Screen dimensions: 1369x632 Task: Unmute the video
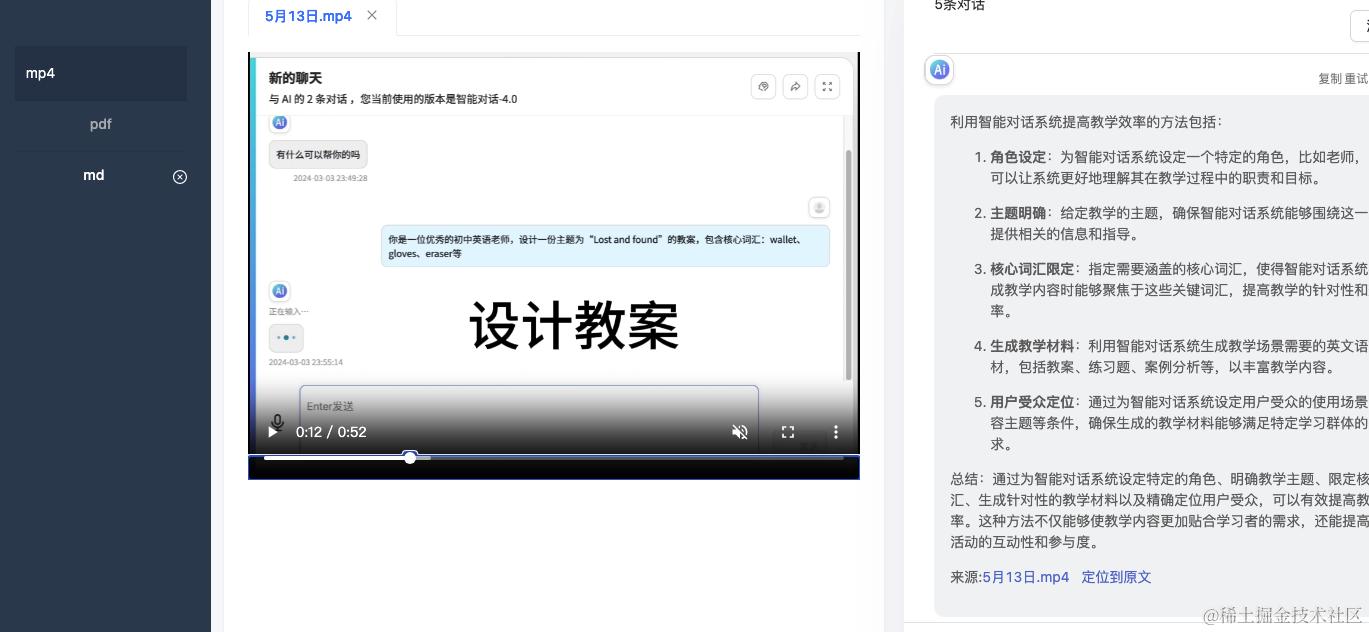coord(740,432)
